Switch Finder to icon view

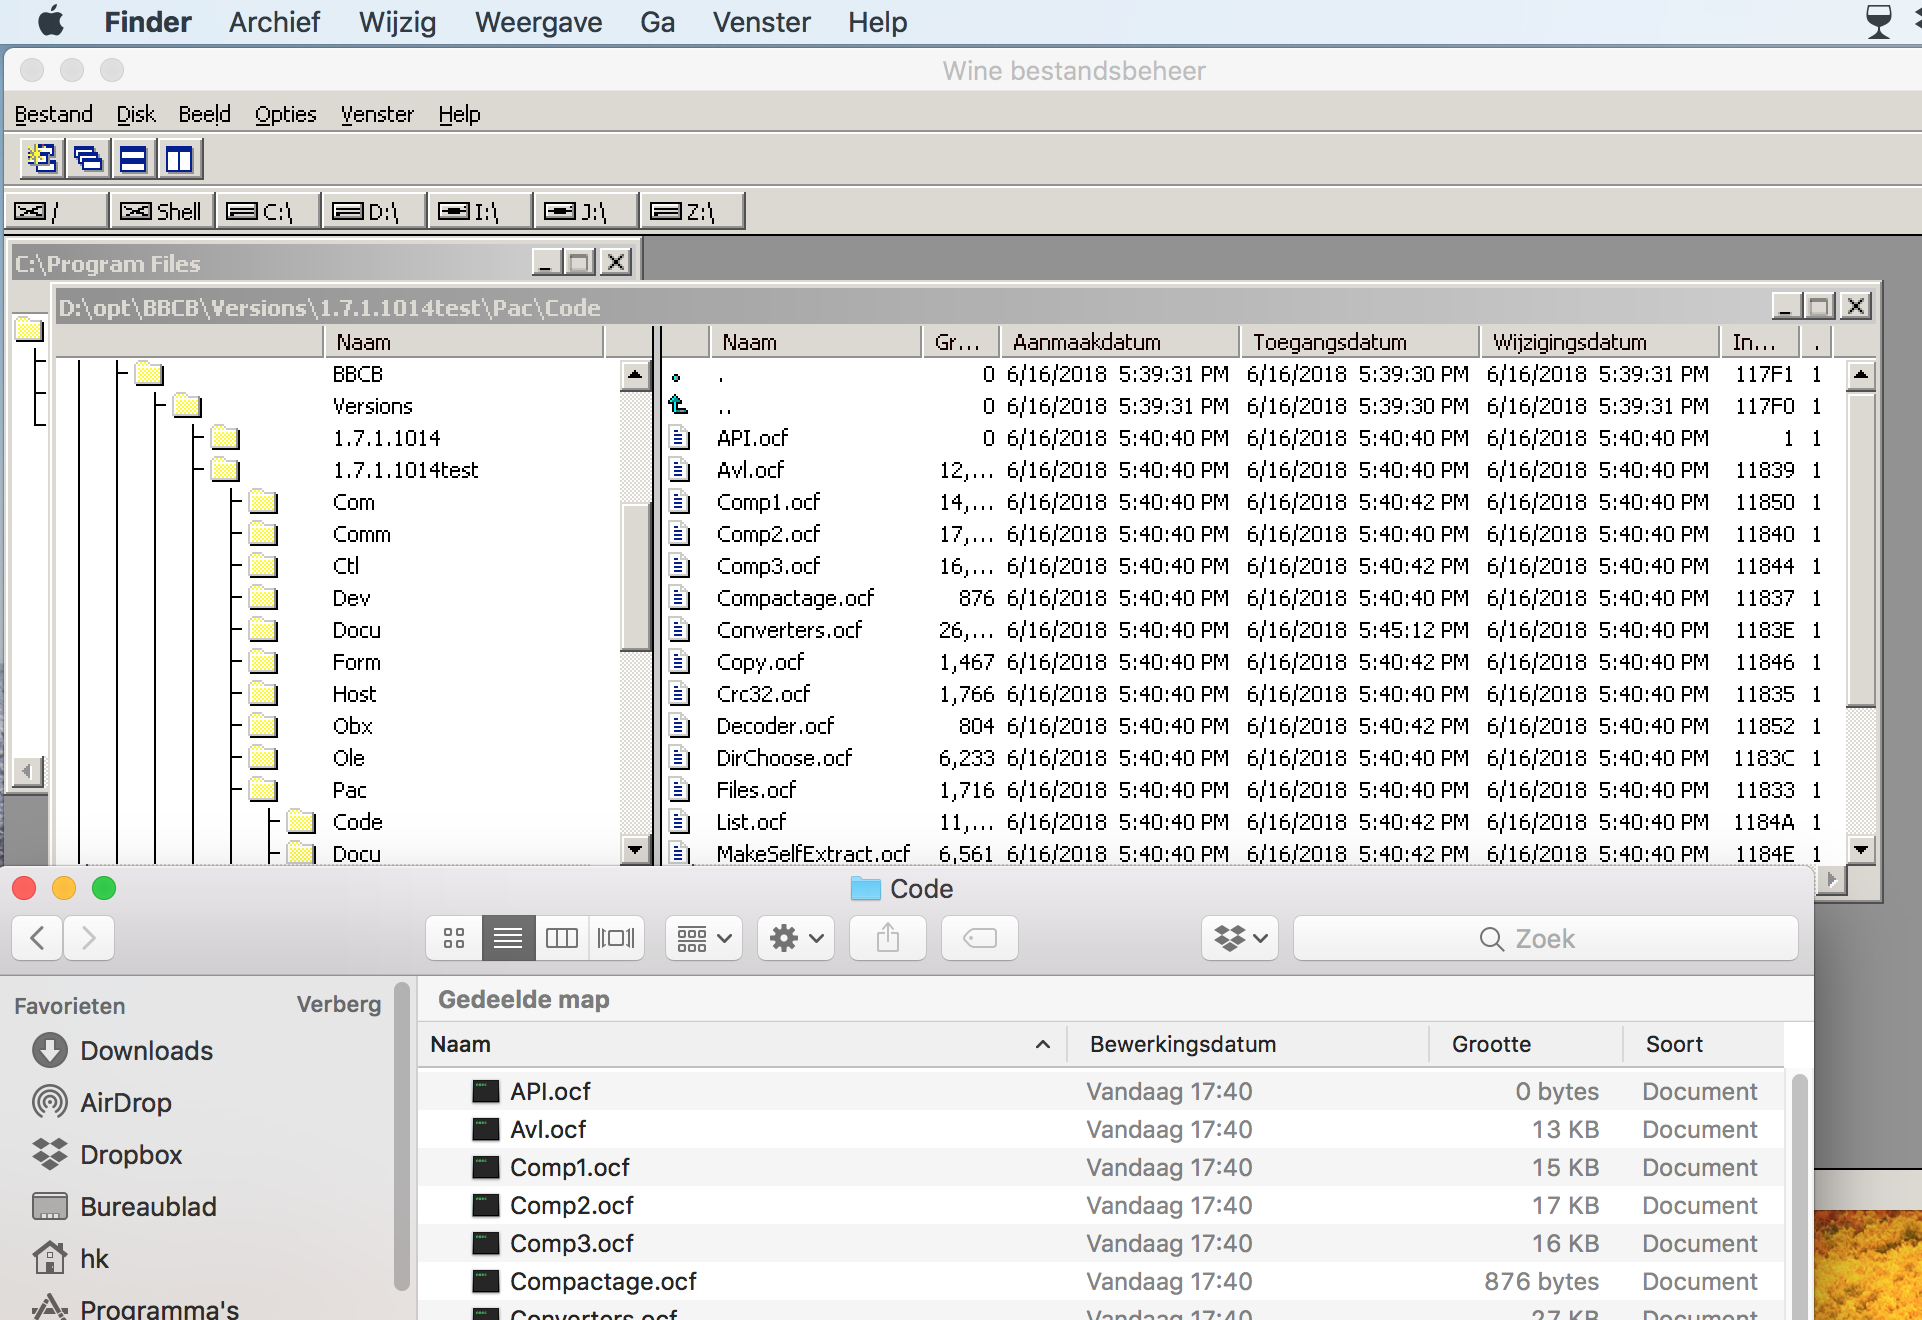tap(454, 938)
